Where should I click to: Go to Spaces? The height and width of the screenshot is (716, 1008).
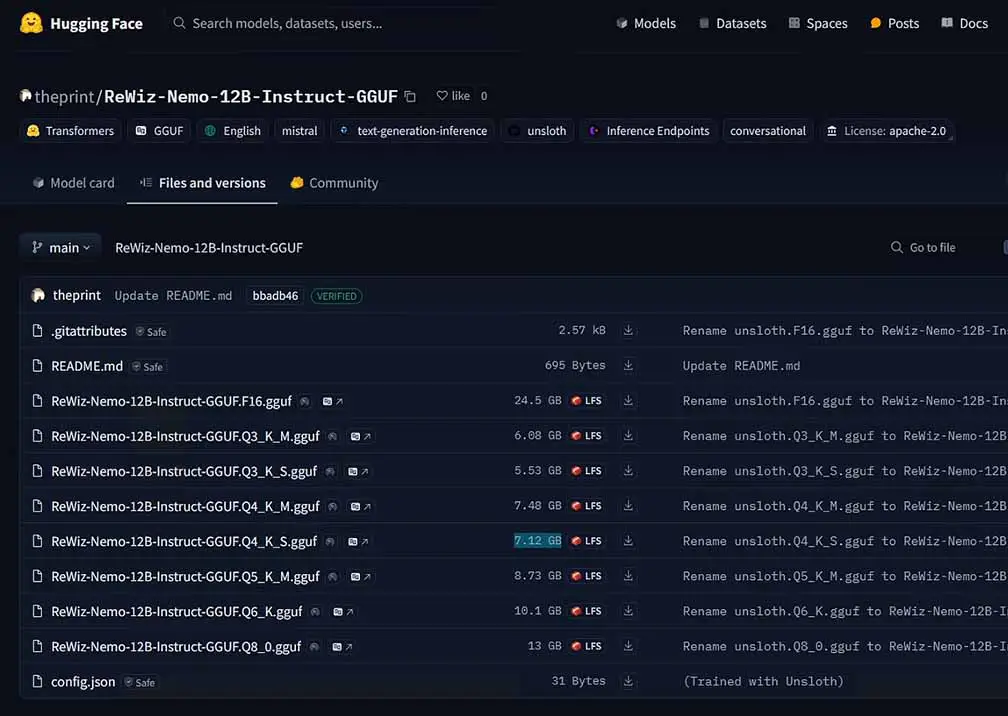click(818, 23)
